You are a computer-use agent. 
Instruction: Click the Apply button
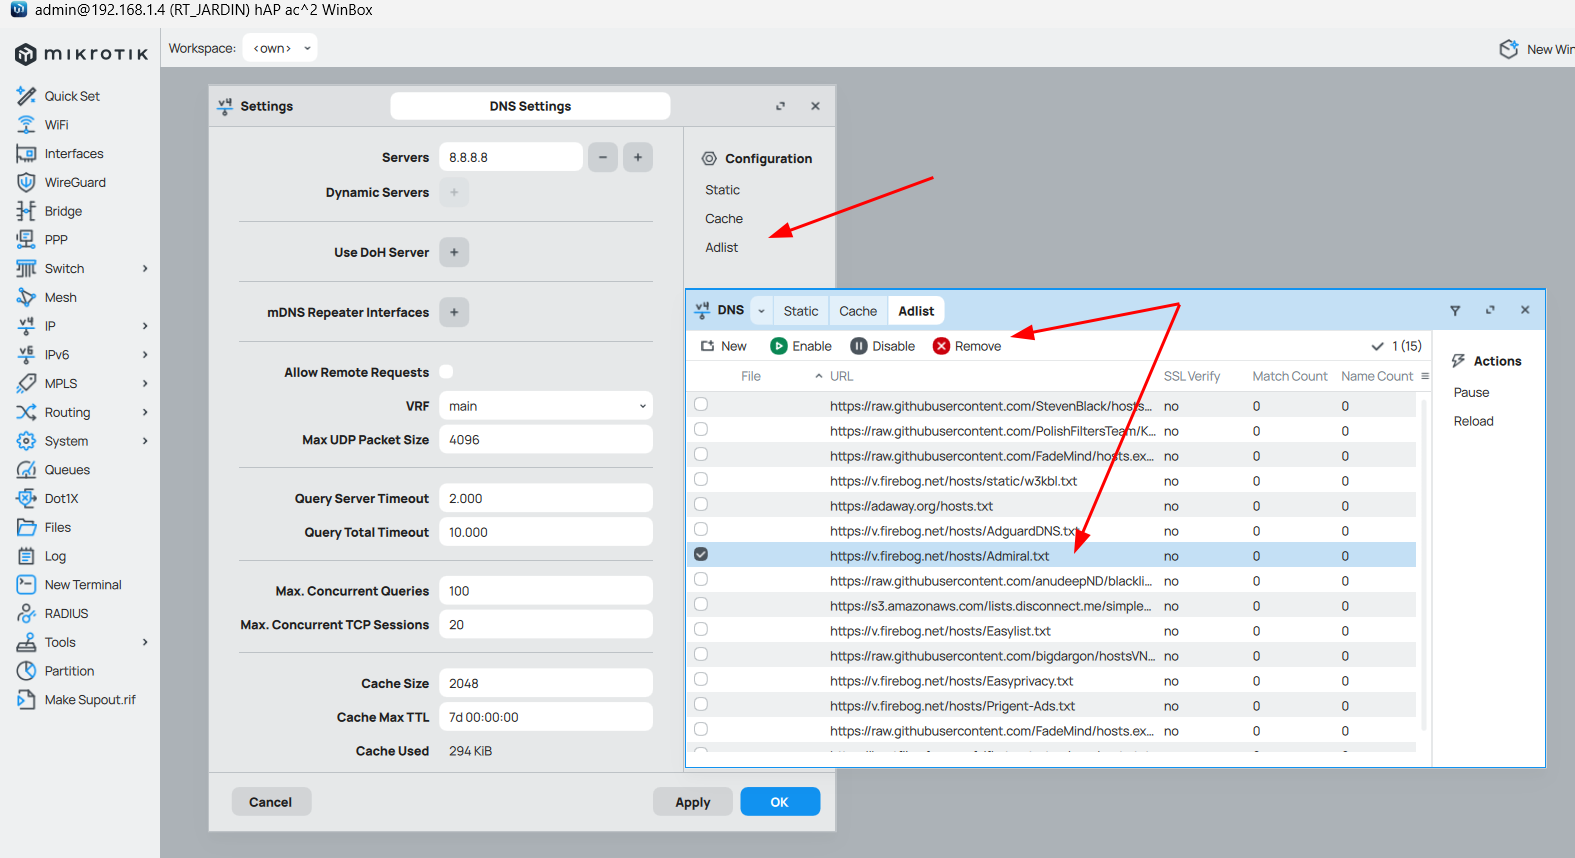[692, 802]
